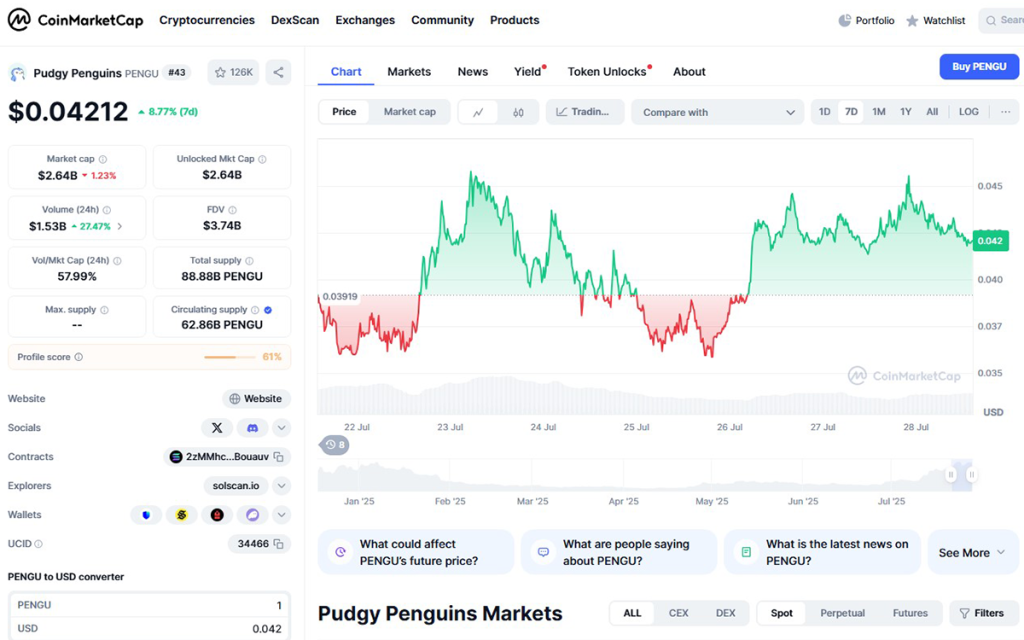Image resolution: width=1024 pixels, height=640 pixels.
Task: Click the yellow wallet icon
Action: [x=182, y=515]
